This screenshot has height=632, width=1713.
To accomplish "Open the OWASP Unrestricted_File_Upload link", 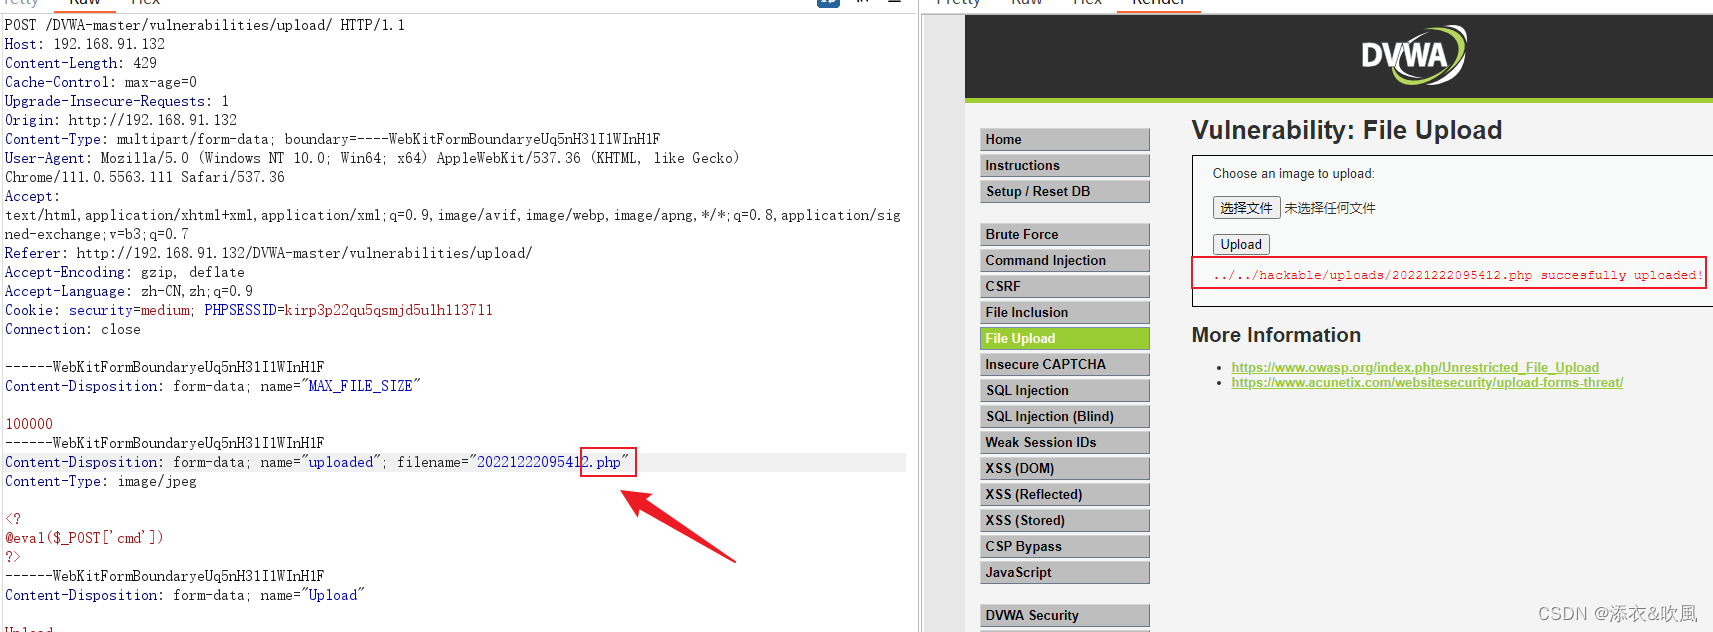I will [1415, 367].
